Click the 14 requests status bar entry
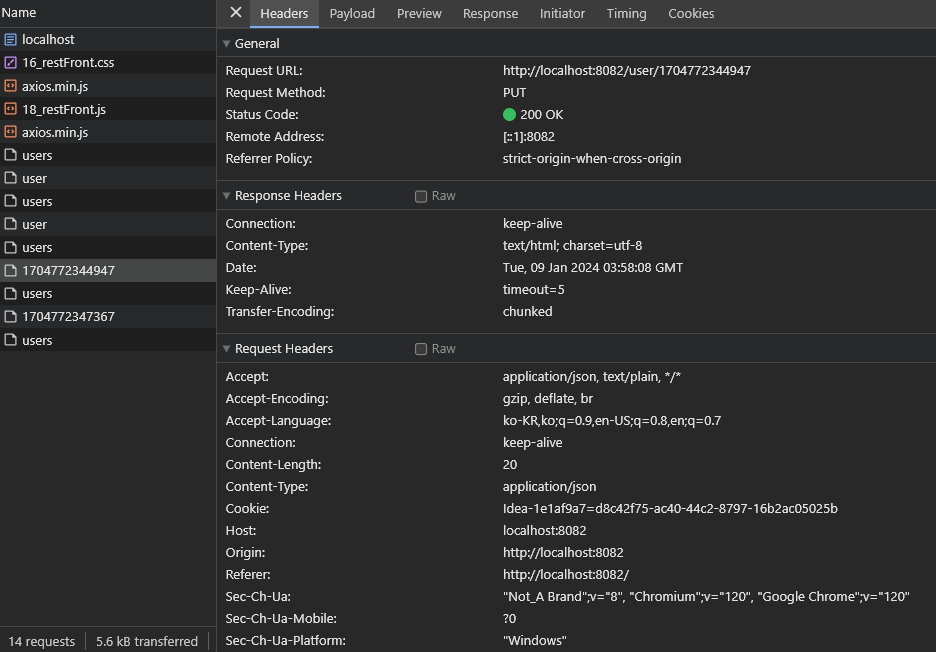Image resolution: width=936 pixels, height=652 pixels. click(x=42, y=642)
